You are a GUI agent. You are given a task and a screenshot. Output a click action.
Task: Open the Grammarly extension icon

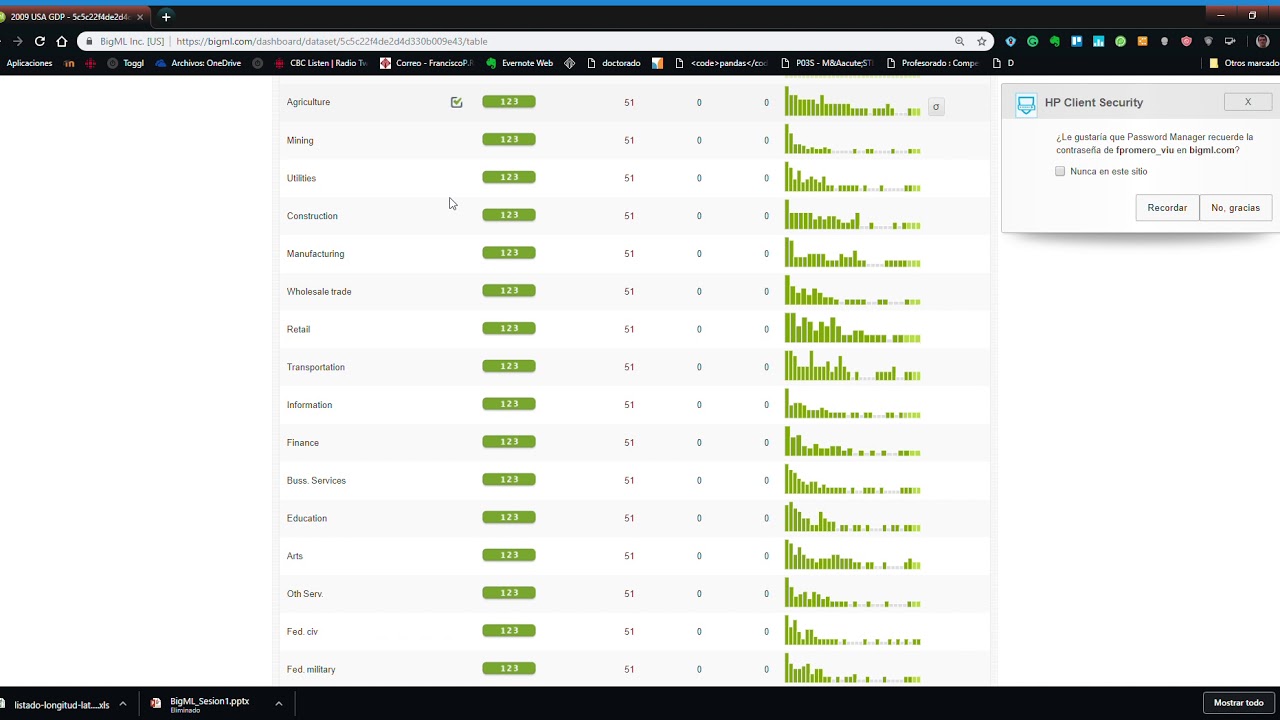1032,41
